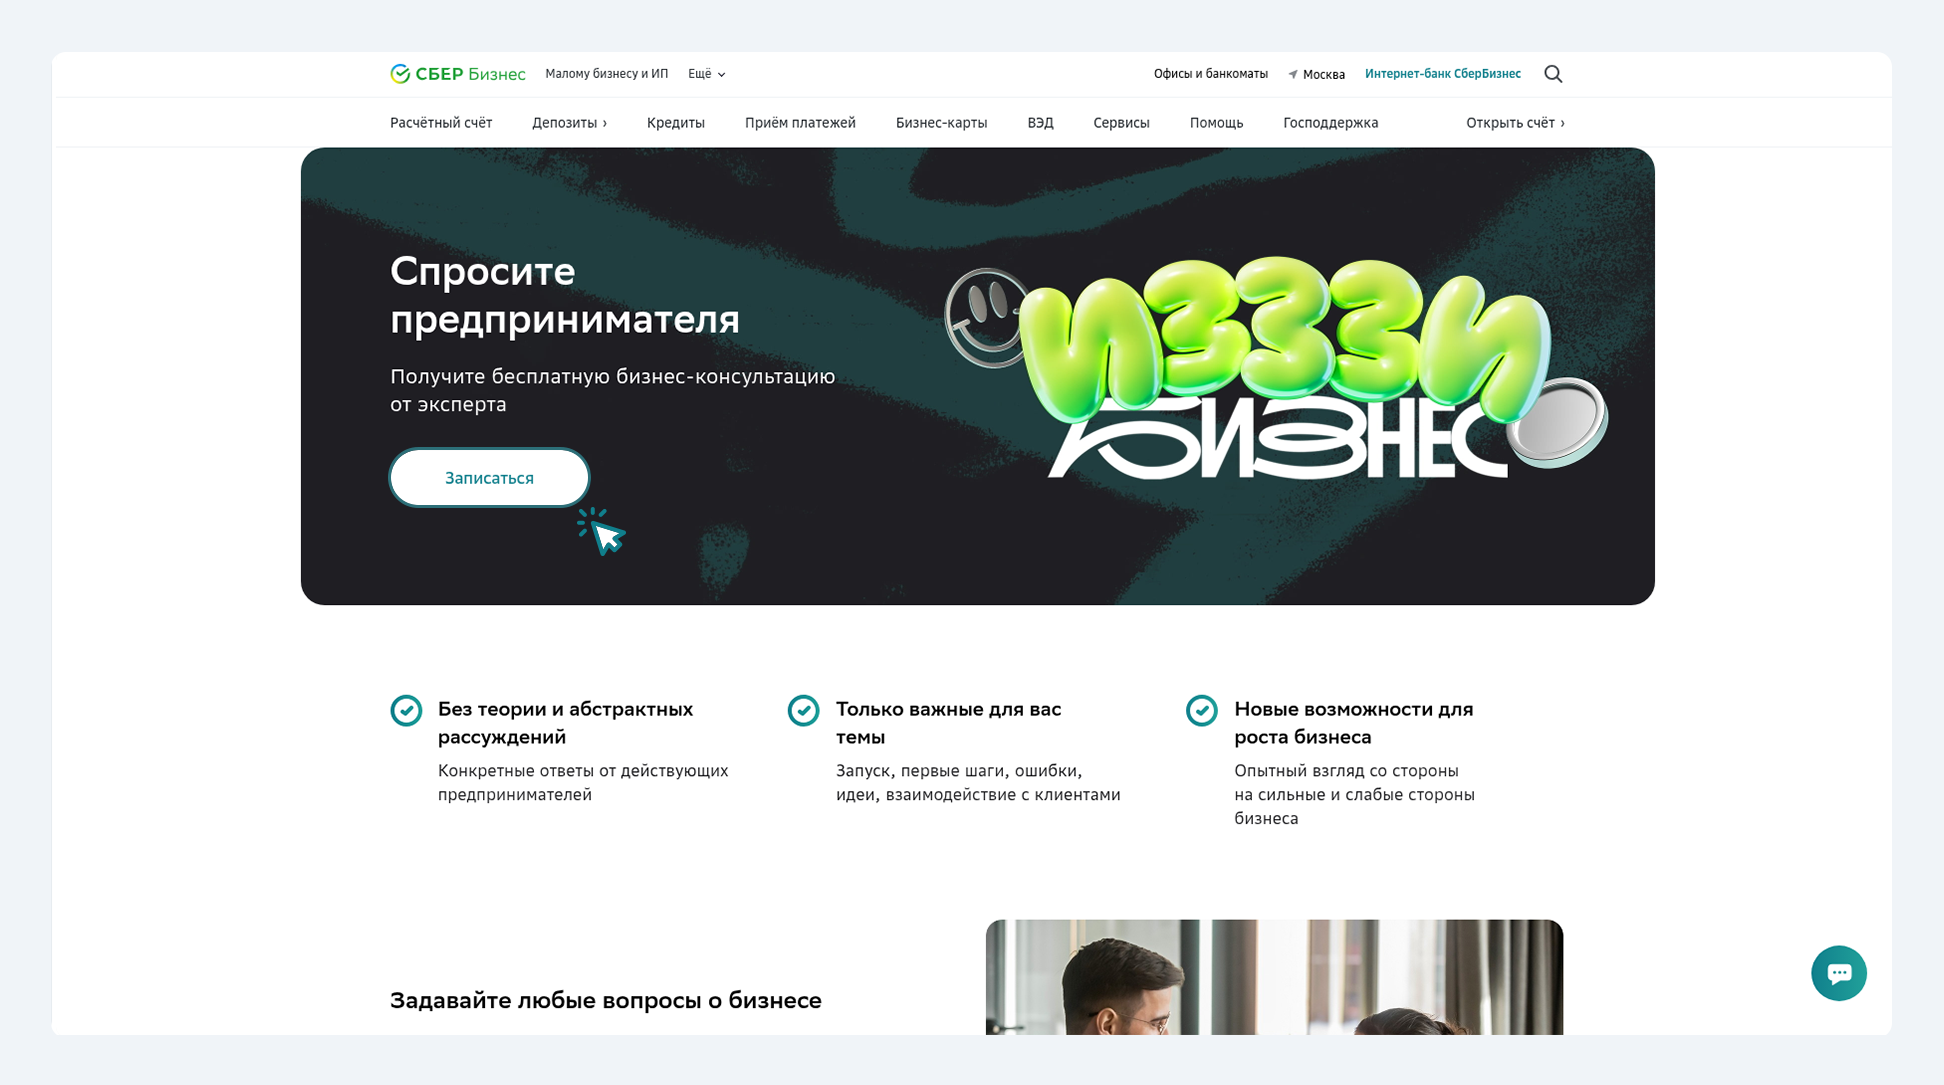Click heading Спросите предпринимателя

coord(565,295)
